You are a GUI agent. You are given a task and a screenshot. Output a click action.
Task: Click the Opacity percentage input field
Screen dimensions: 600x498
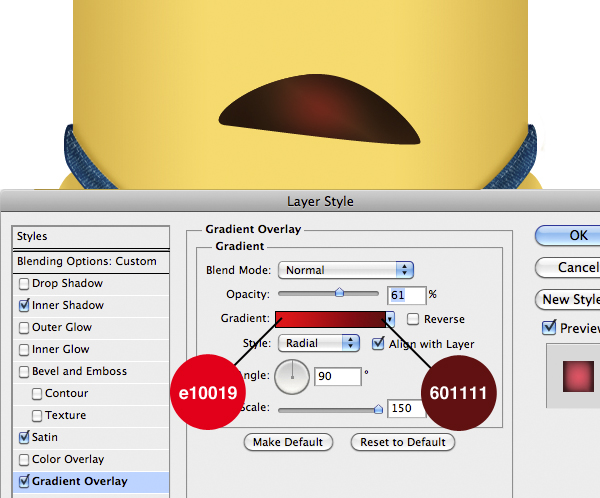(405, 295)
